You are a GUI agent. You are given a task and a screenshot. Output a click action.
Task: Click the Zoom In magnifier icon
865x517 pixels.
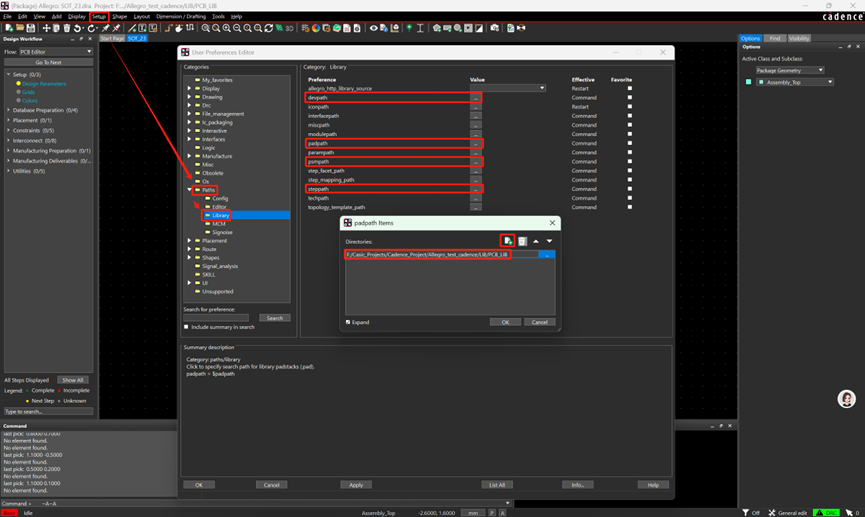226,28
